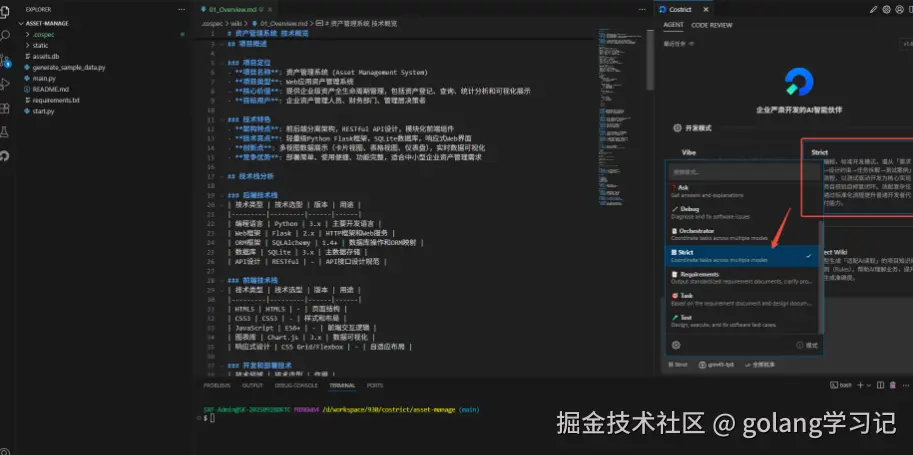Close the Costrict tab
The width and height of the screenshot is (913, 455).
pos(706,9)
